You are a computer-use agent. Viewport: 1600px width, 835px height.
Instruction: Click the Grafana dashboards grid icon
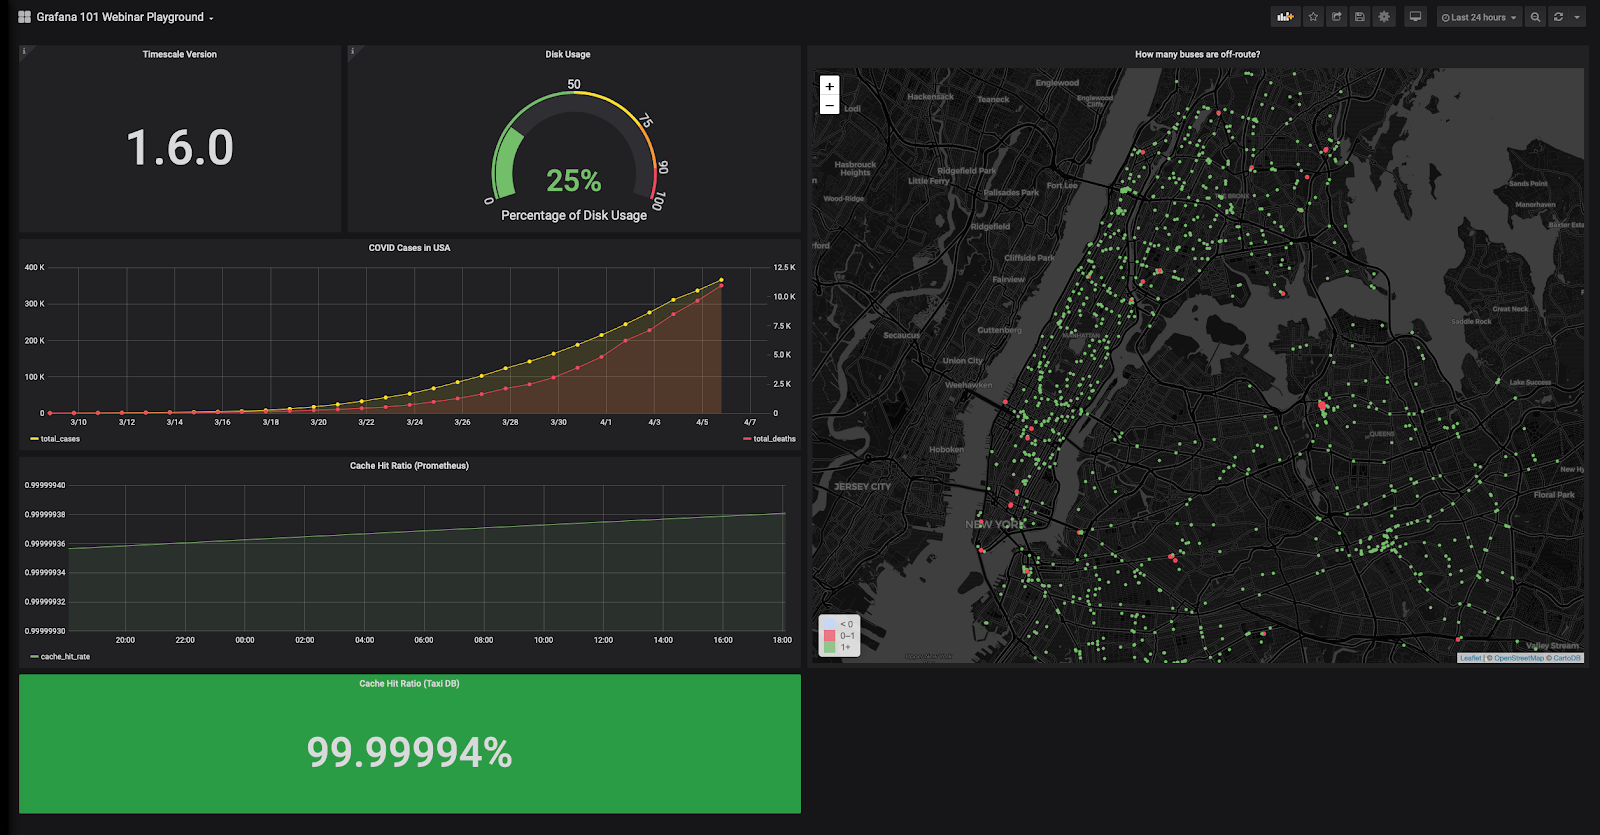pyautogui.click(x=24, y=17)
